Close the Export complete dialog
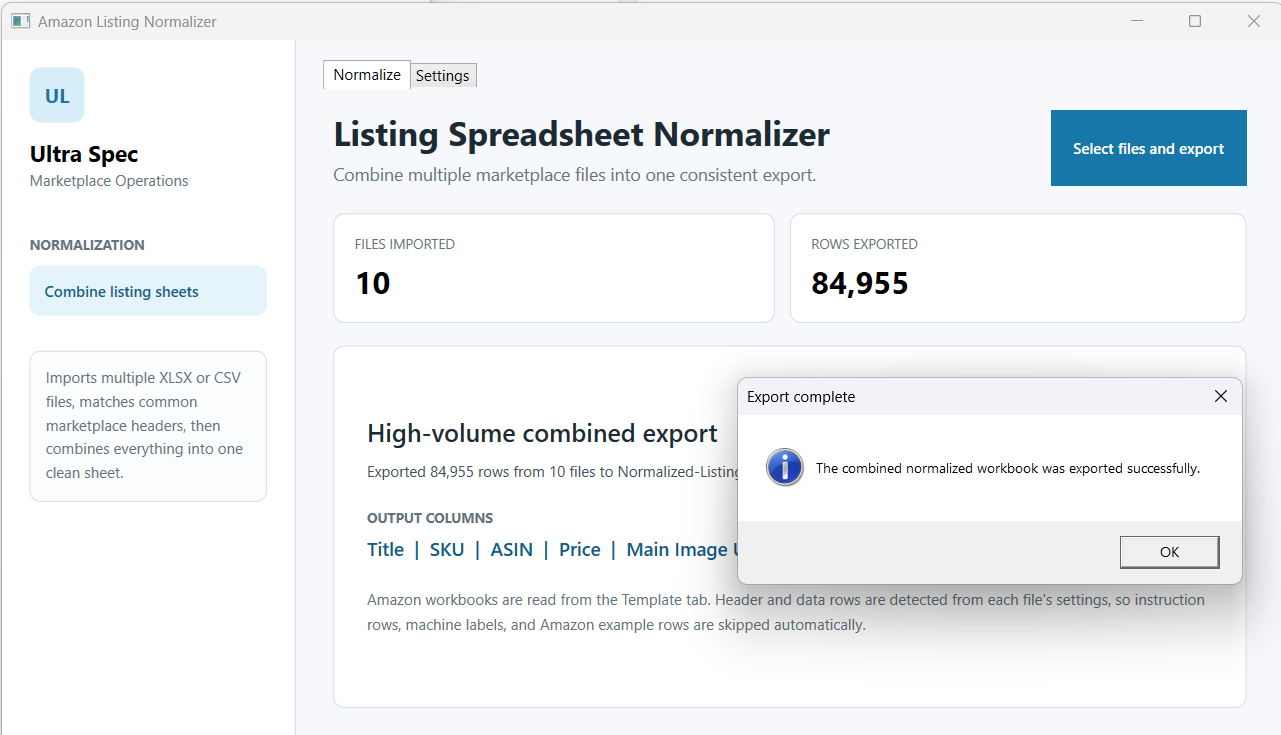This screenshot has width=1281, height=735. [1220, 397]
